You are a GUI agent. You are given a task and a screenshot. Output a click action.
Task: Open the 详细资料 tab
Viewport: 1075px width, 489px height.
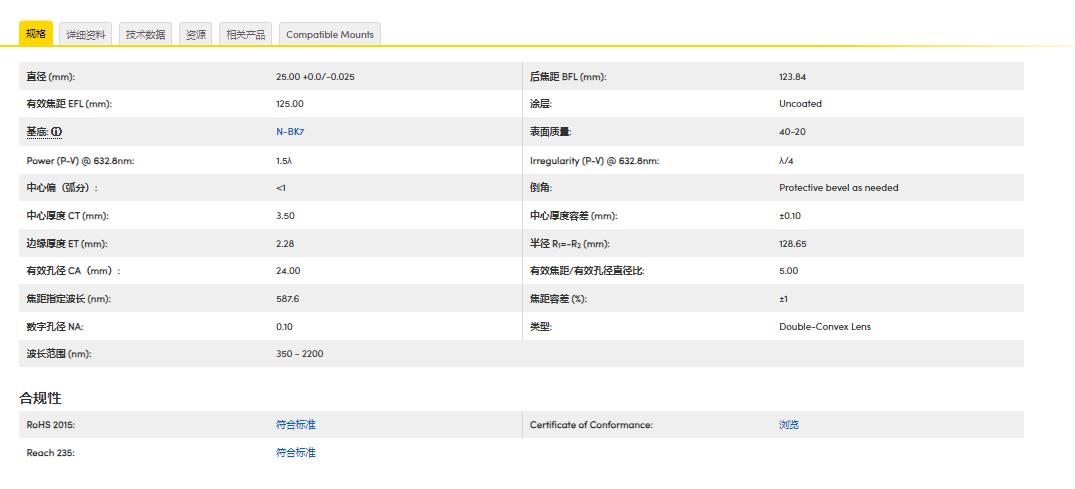click(86, 34)
